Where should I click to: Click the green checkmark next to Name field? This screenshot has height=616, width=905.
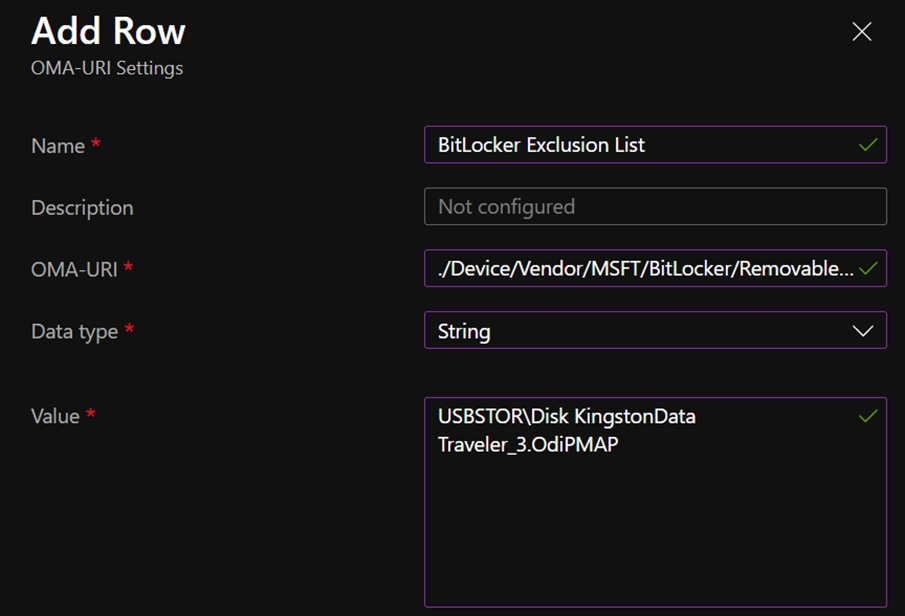869,144
